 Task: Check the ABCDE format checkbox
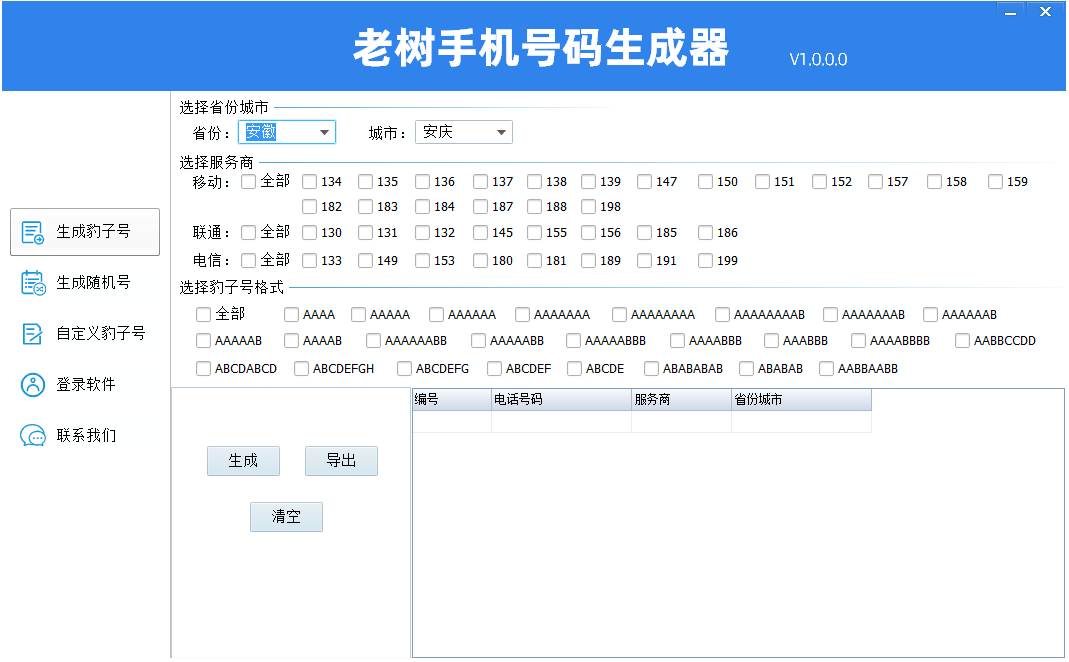pos(574,370)
